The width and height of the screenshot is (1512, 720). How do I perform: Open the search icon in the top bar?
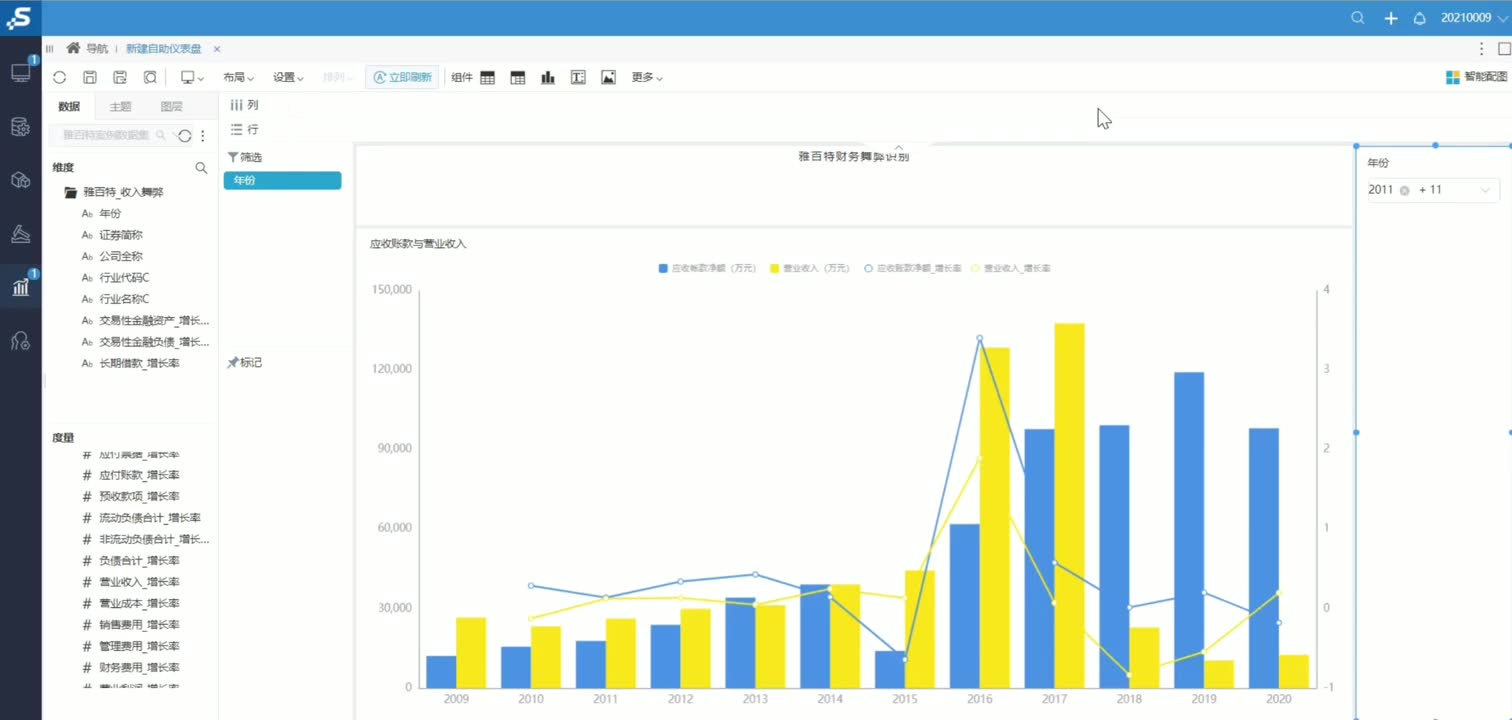point(1357,17)
